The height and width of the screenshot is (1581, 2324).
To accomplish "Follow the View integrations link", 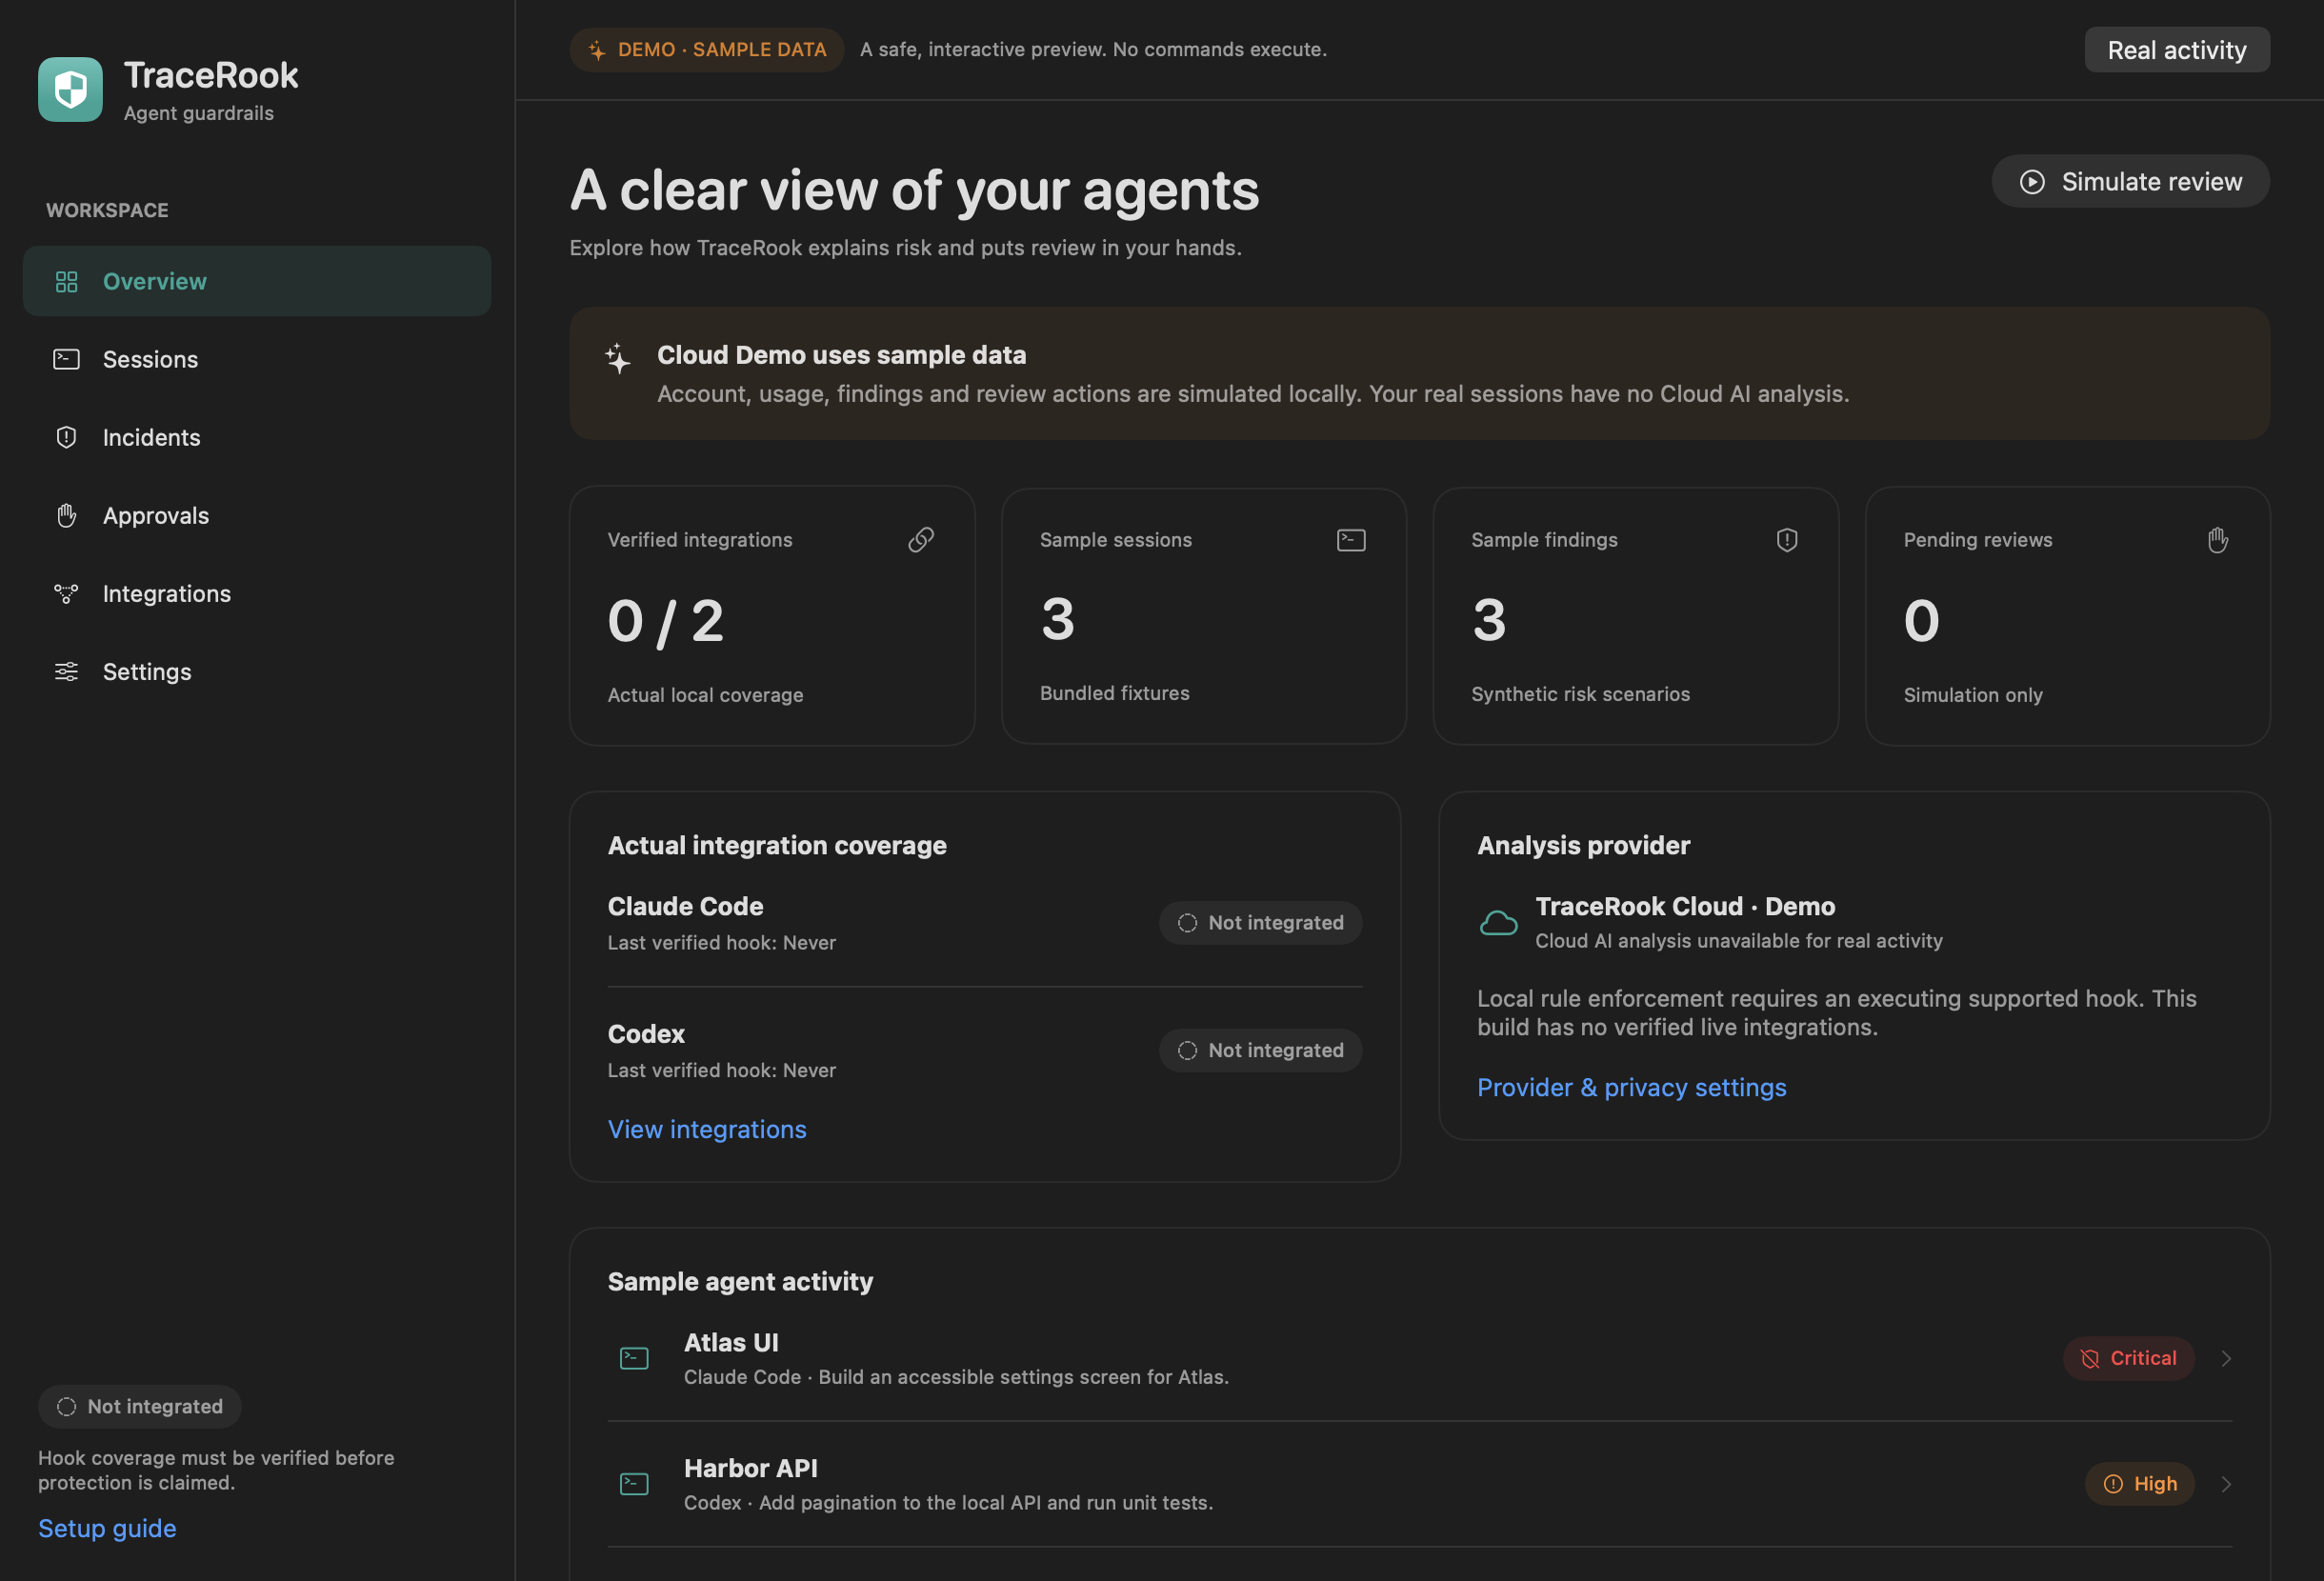I will [707, 1129].
